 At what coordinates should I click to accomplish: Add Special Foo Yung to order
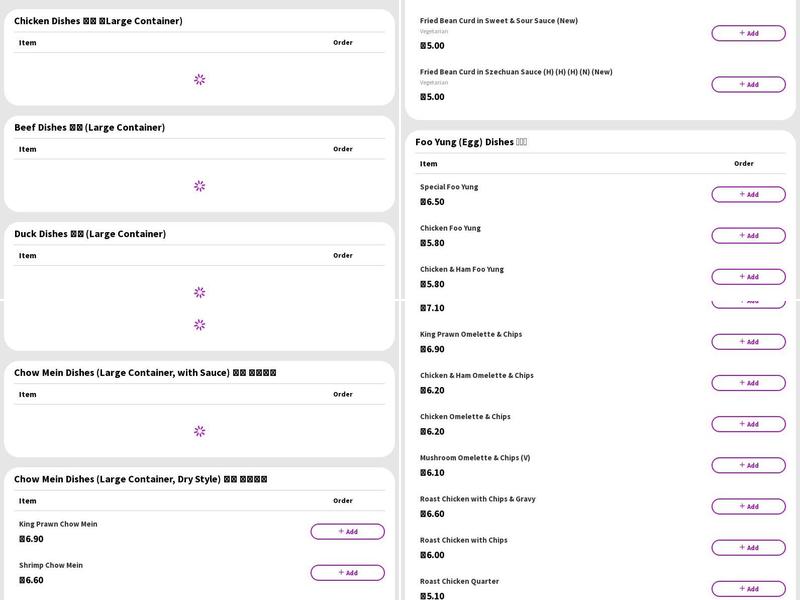pyautogui.click(x=748, y=194)
